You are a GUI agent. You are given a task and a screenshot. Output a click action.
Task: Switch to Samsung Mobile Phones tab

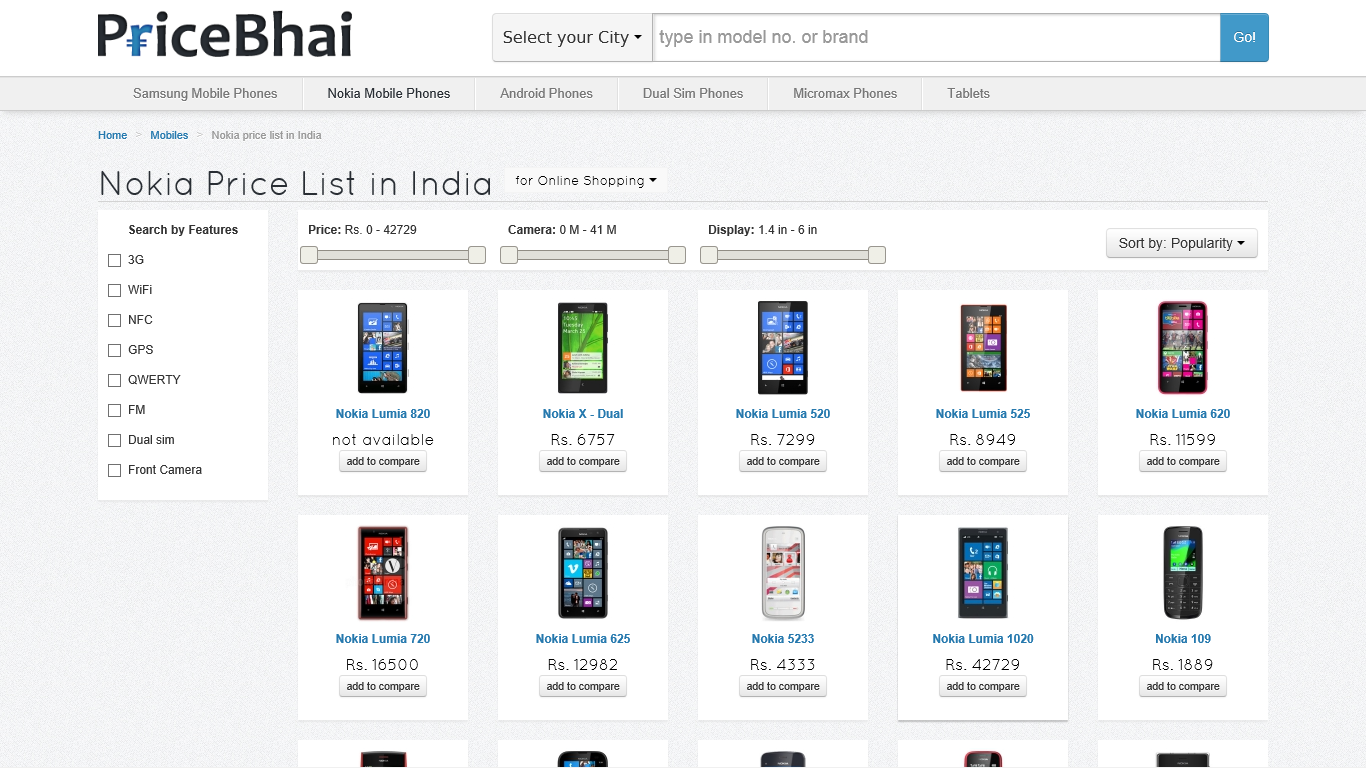point(205,93)
